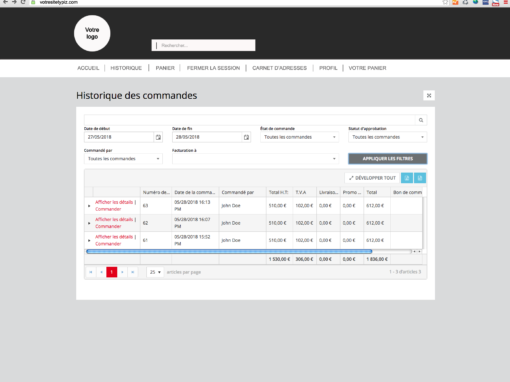Image resolution: width=510 pixels, height=382 pixels.
Task: Click Afficher les détails for order 61
Action: point(114,237)
